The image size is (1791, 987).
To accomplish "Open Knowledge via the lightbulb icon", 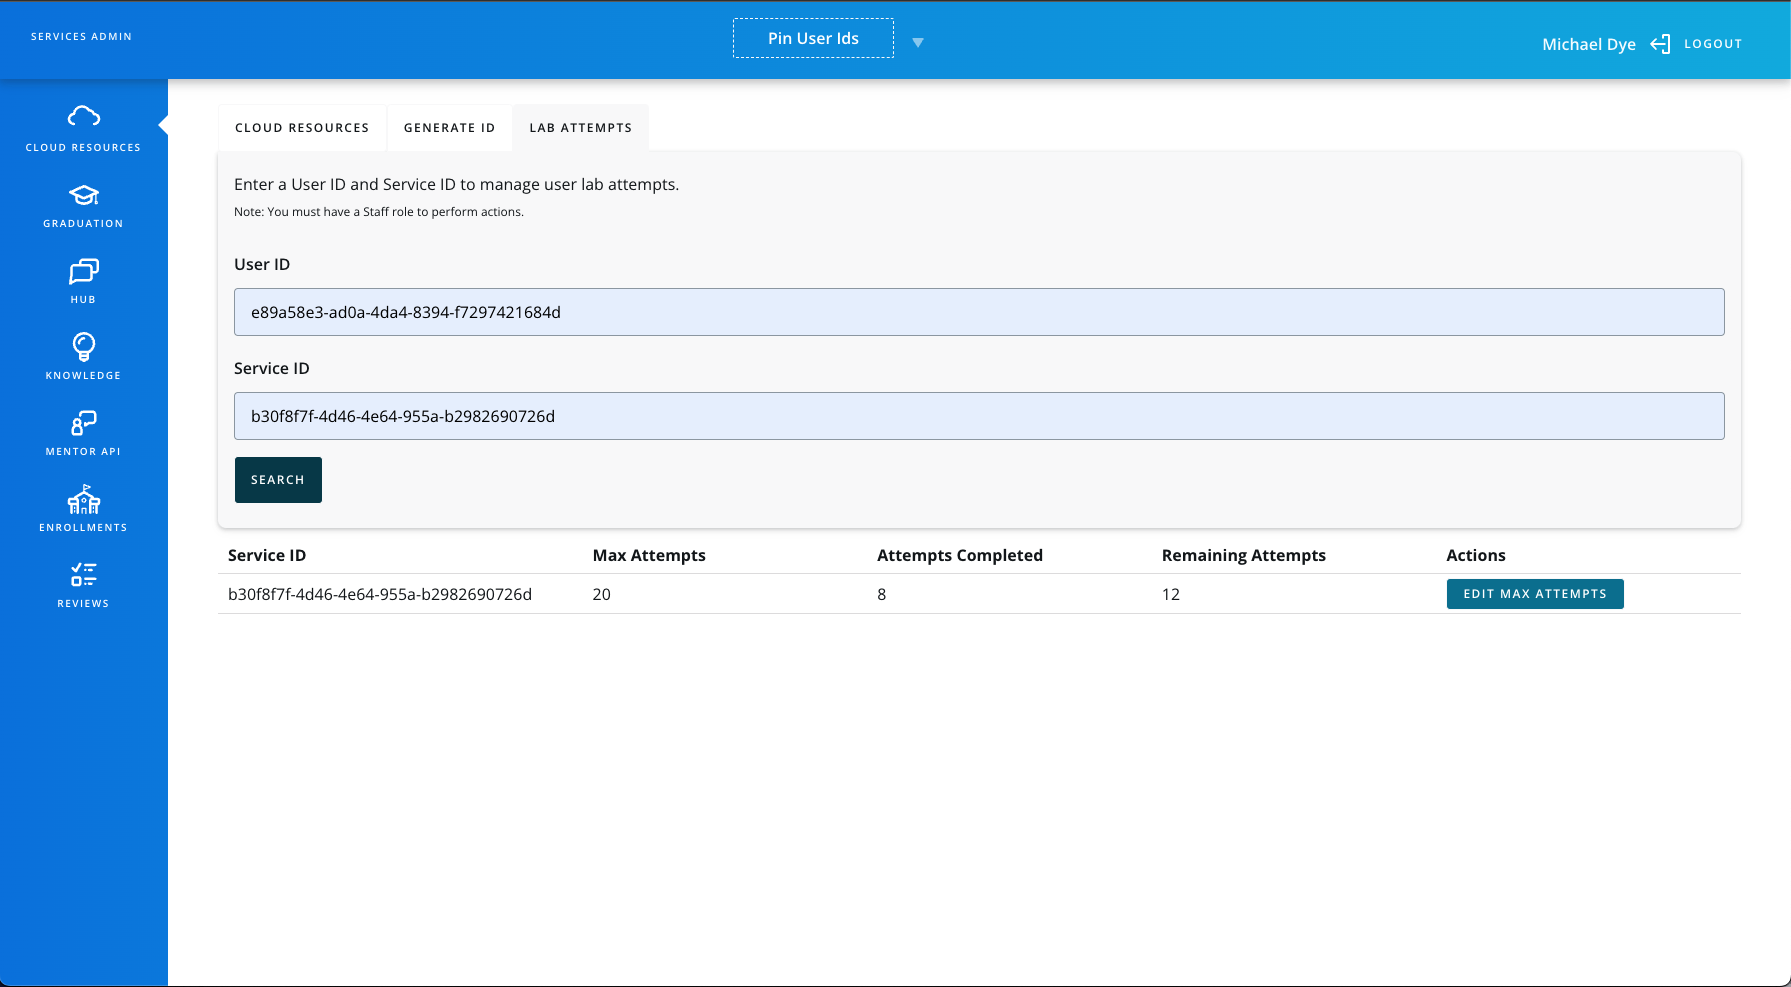I will [x=84, y=347].
